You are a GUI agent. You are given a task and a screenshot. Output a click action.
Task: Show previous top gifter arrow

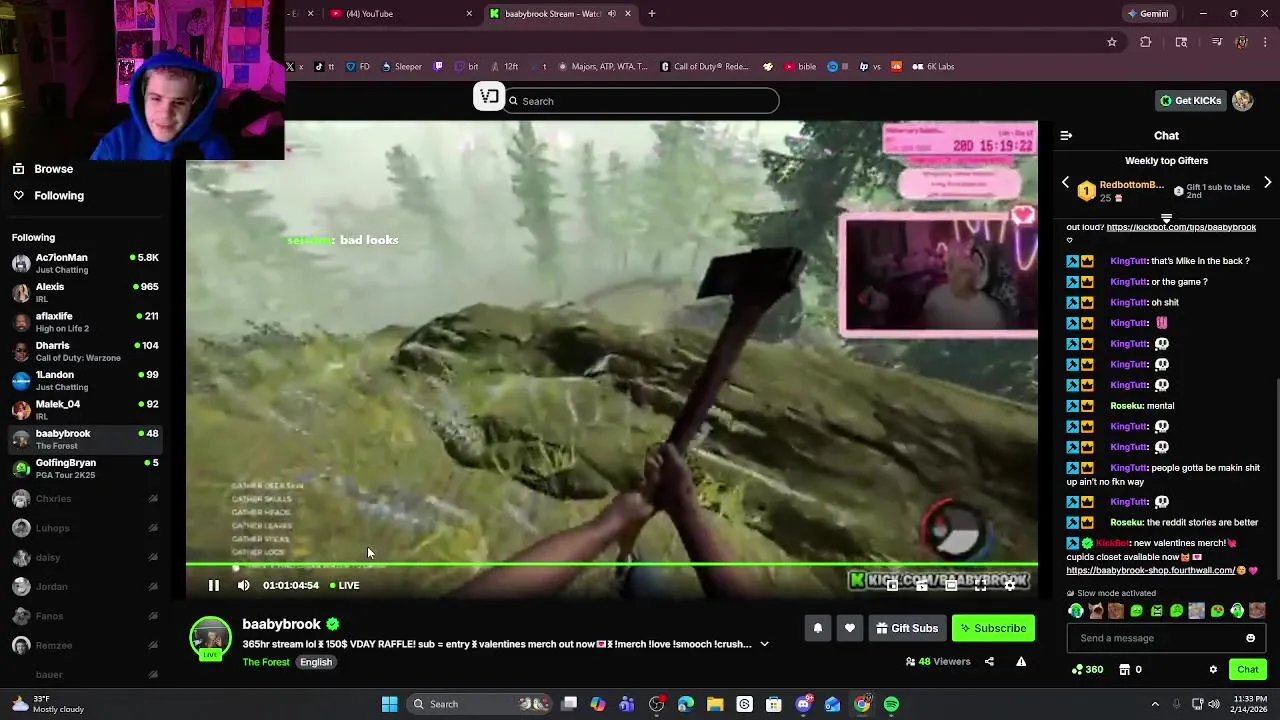(1065, 183)
